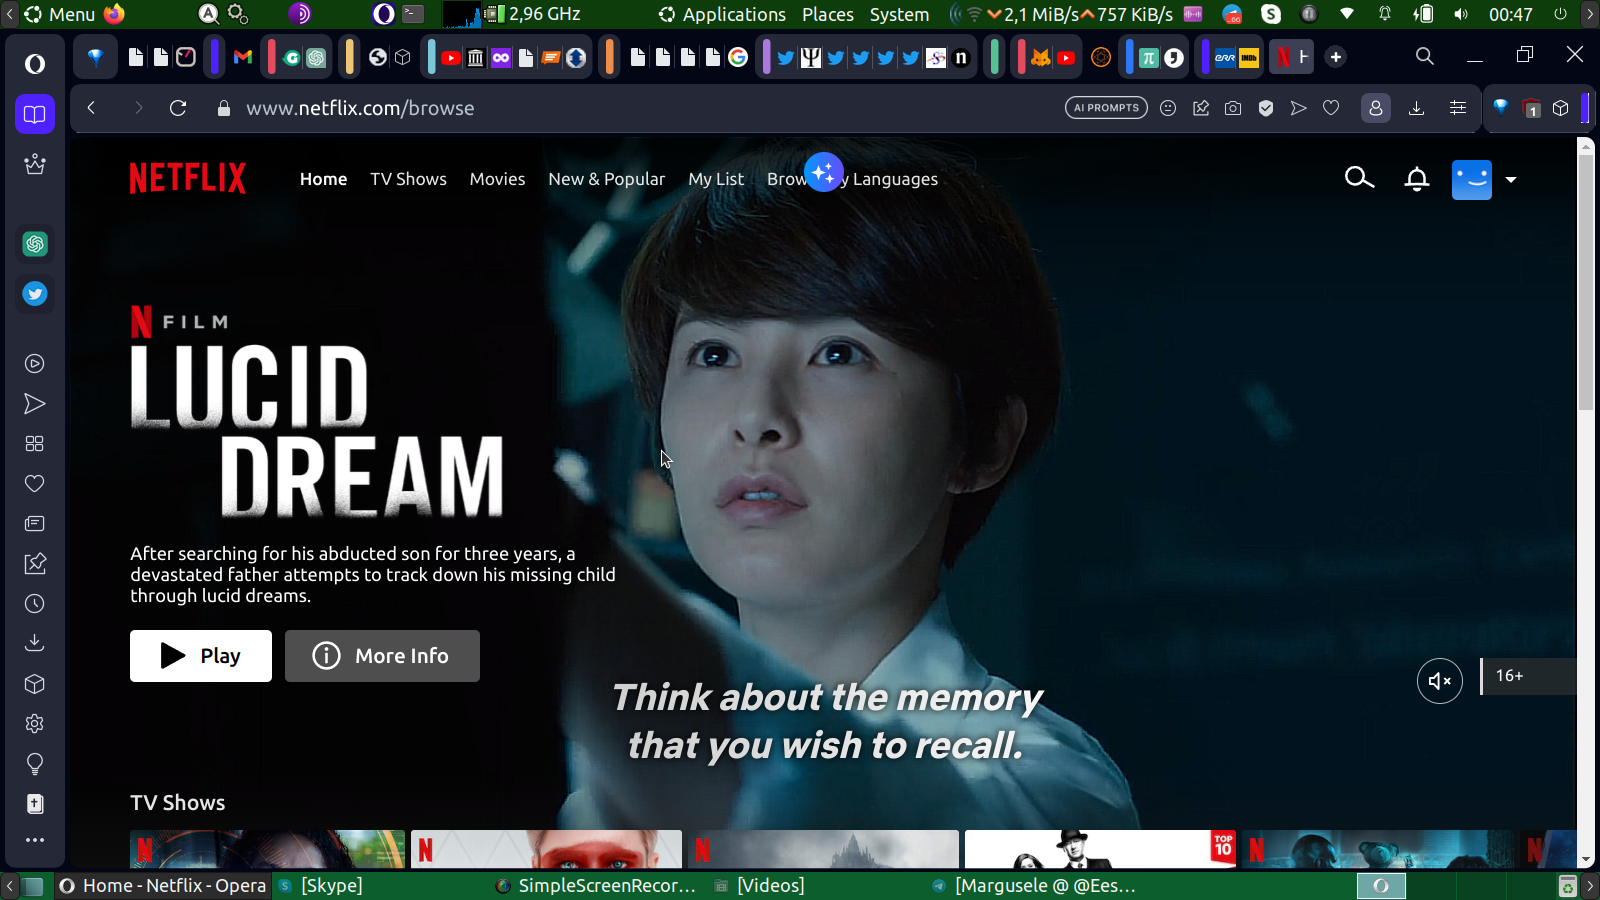Screen dimensions: 1600x900
Task: Search open tabs with magnifier icon
Action: pyautogui.click(x=1425, y=57)
